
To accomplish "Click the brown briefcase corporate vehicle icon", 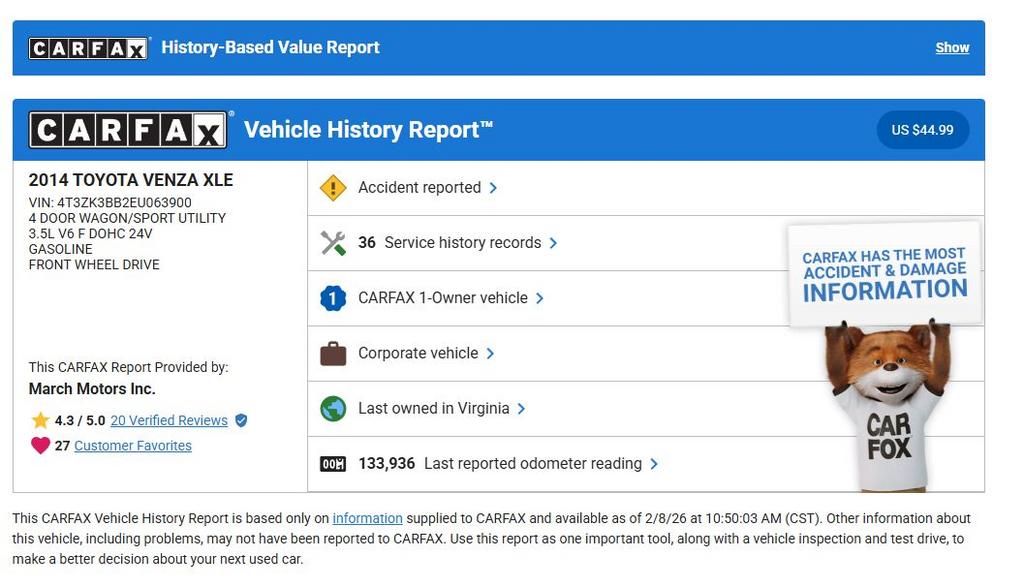I will pos(333,353).
